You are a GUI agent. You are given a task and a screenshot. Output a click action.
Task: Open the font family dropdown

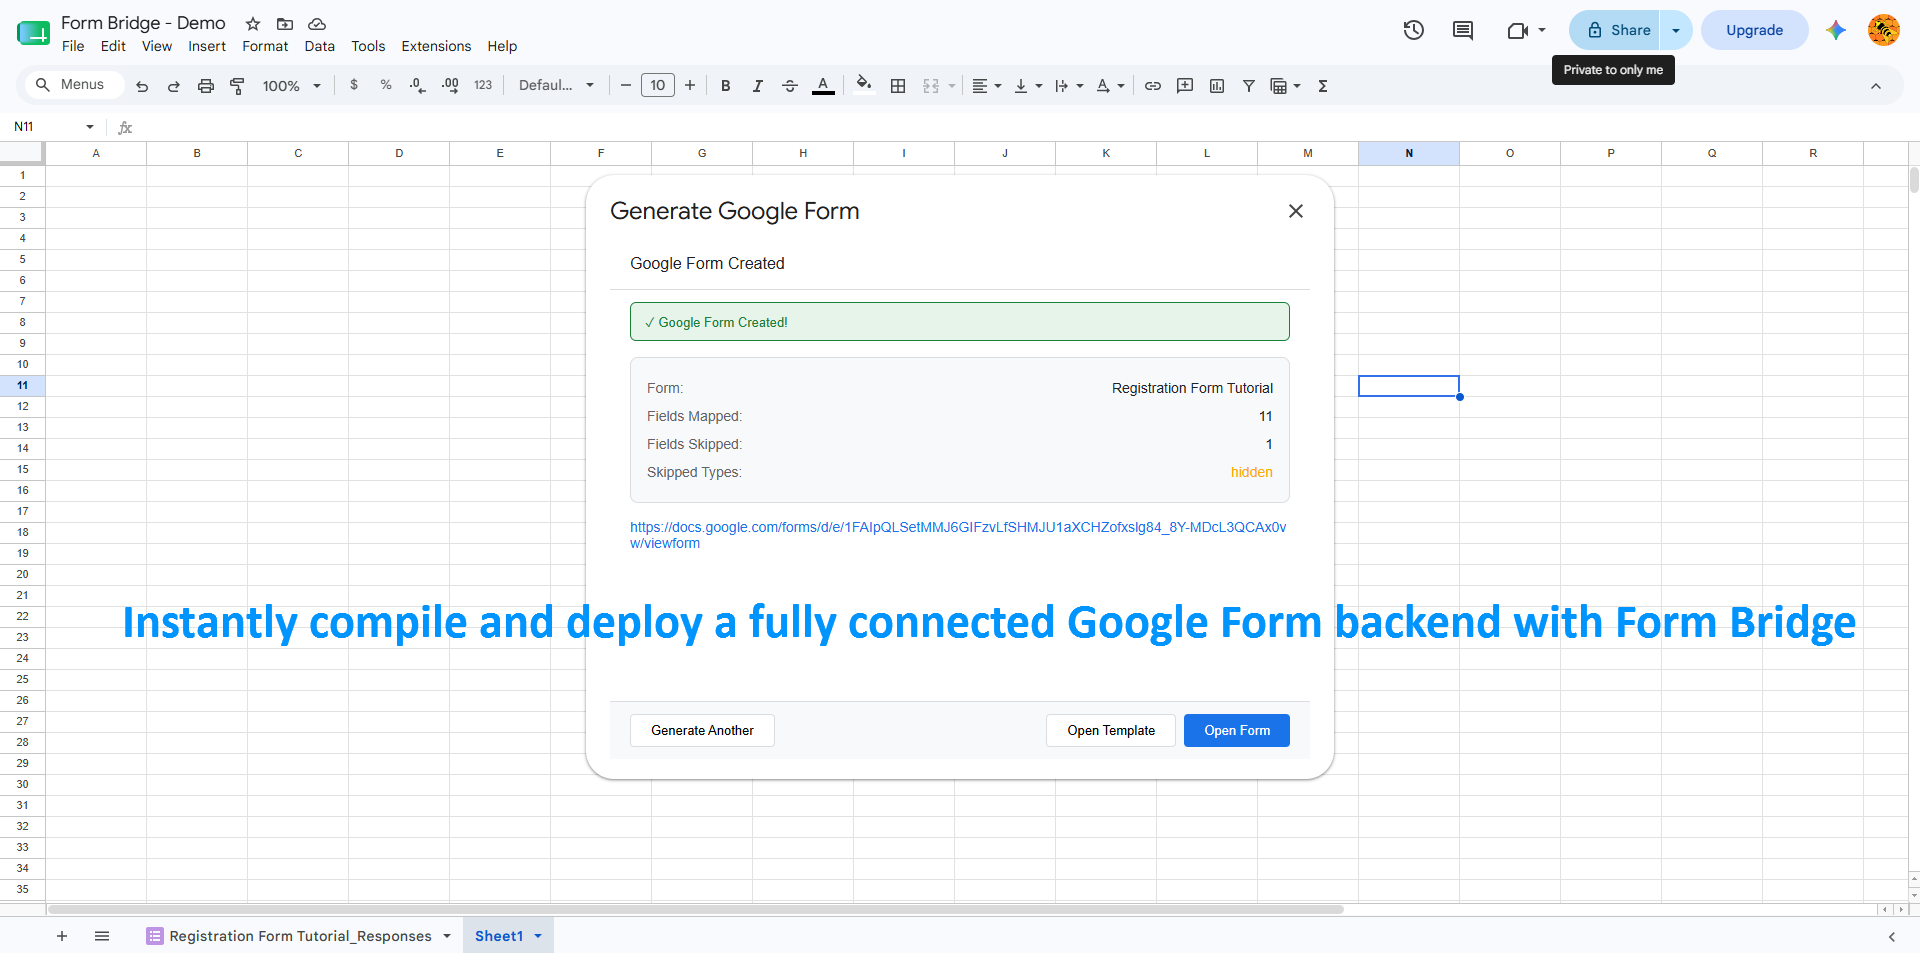556,86
